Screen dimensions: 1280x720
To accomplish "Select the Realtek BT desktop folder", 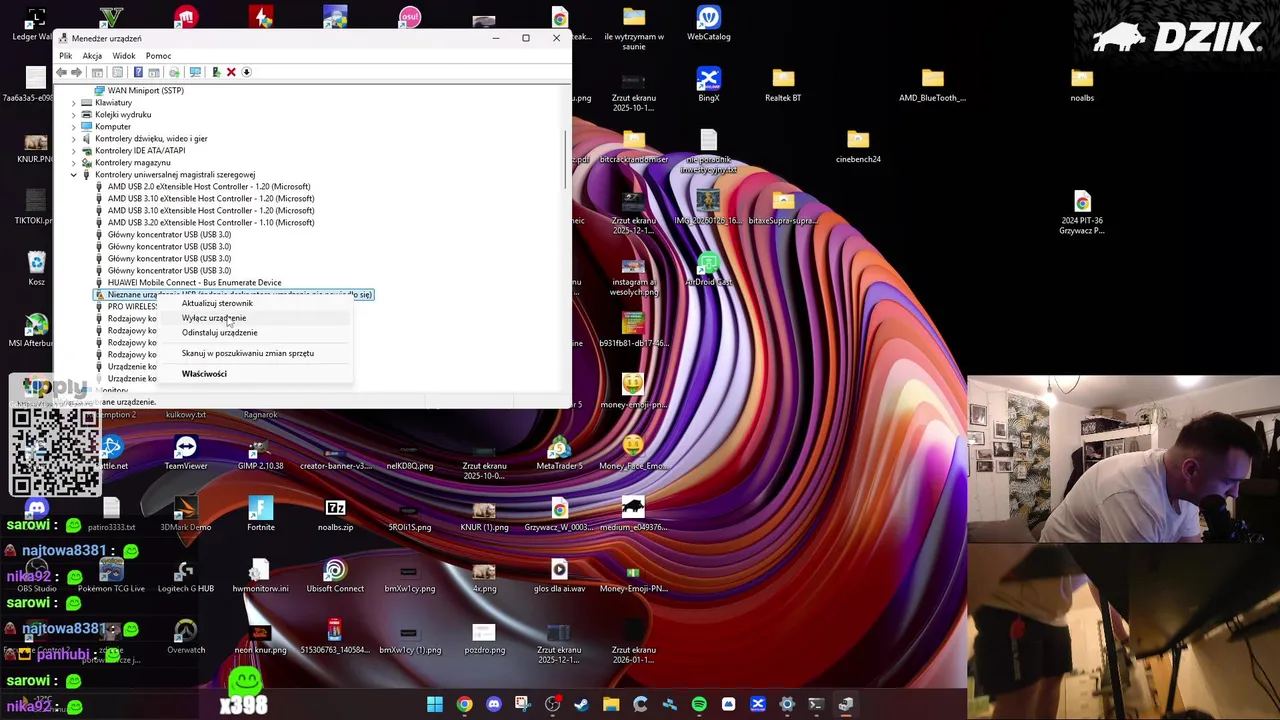I will pyautogui.click(x=783, y=85).
